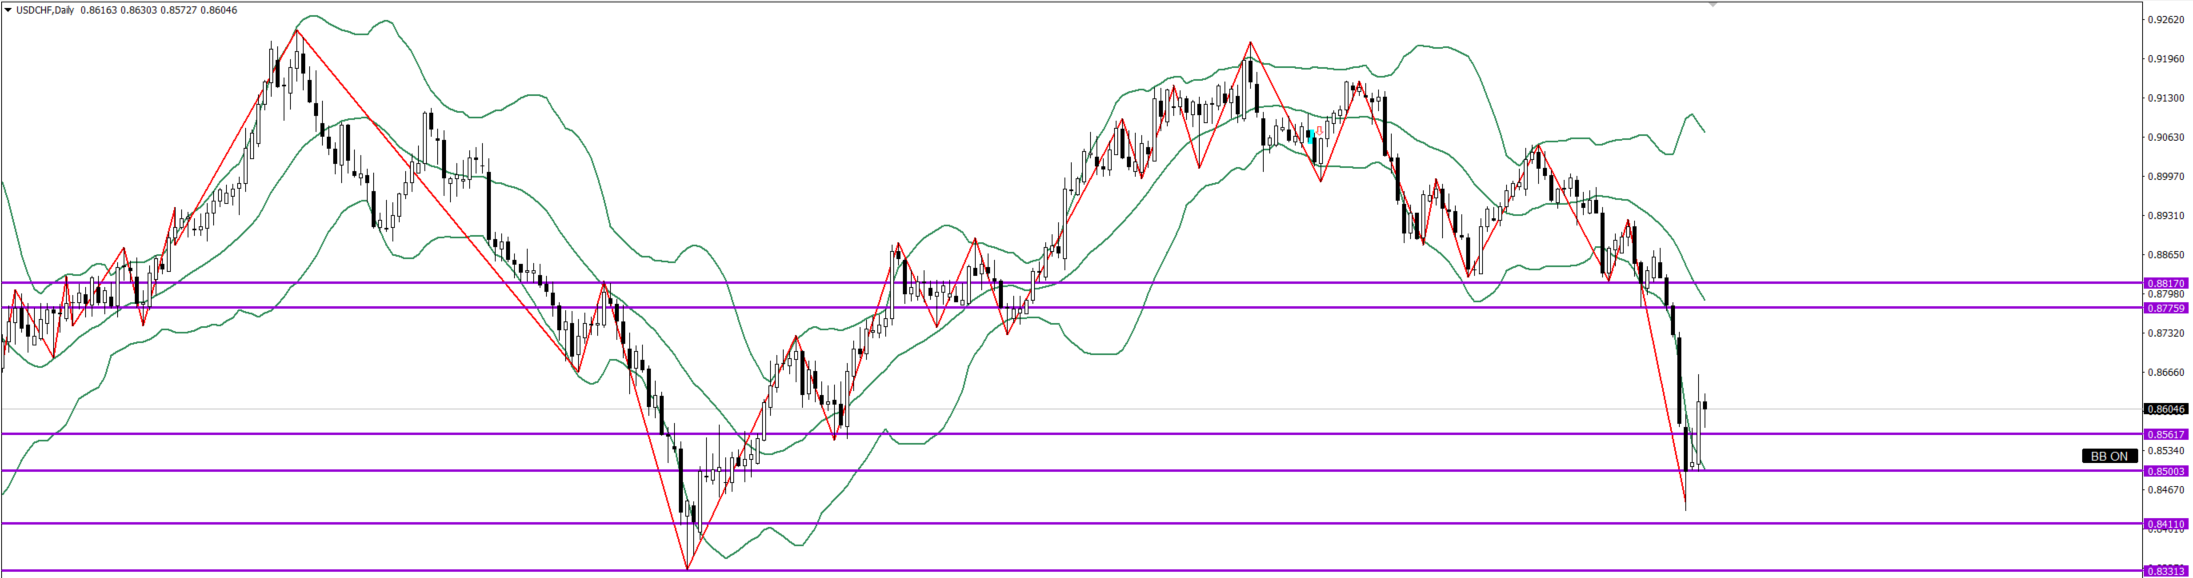
Task: Click the 0.84110 purple level tag
Action: tap(2165, 524)
